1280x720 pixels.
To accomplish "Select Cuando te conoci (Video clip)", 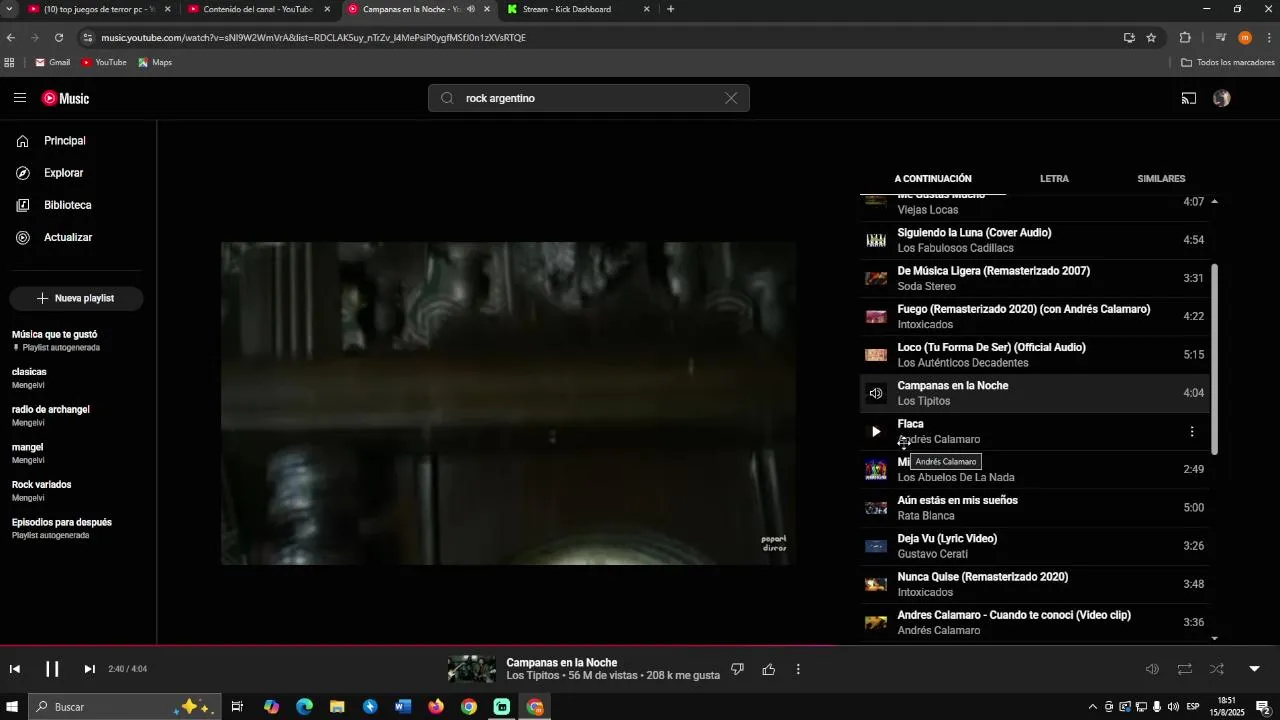I will click(1035, 623).
